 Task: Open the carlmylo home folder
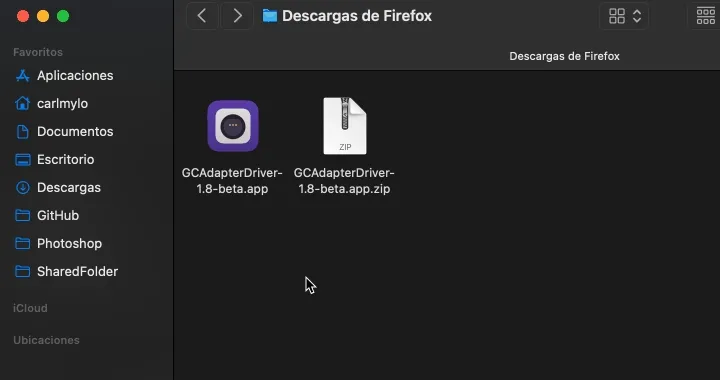(62, 104)
